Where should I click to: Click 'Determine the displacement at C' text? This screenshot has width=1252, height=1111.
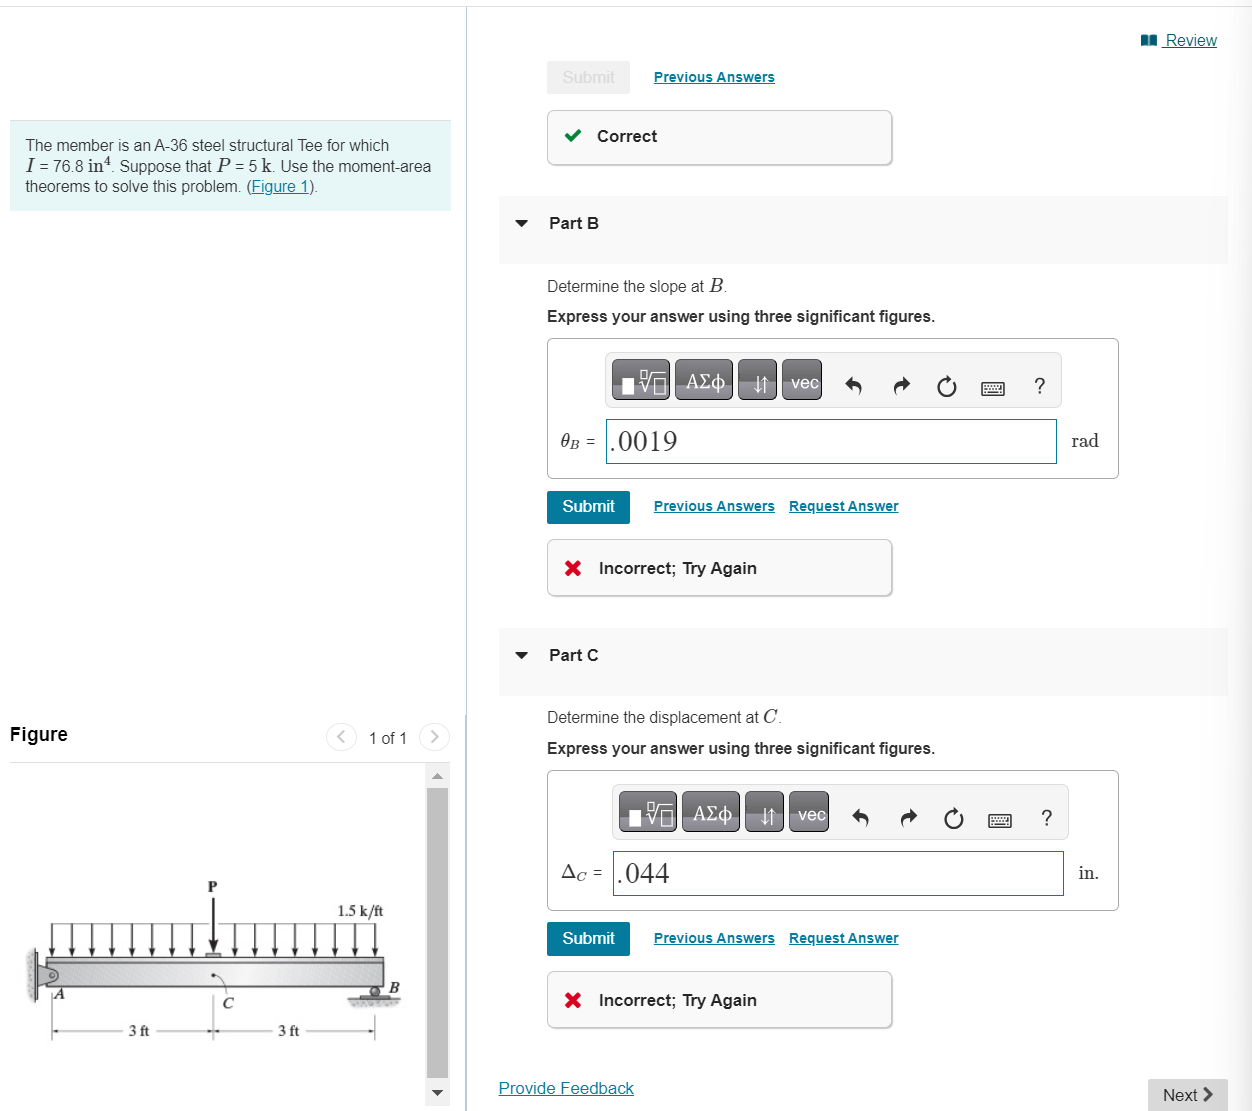(664, 717)
